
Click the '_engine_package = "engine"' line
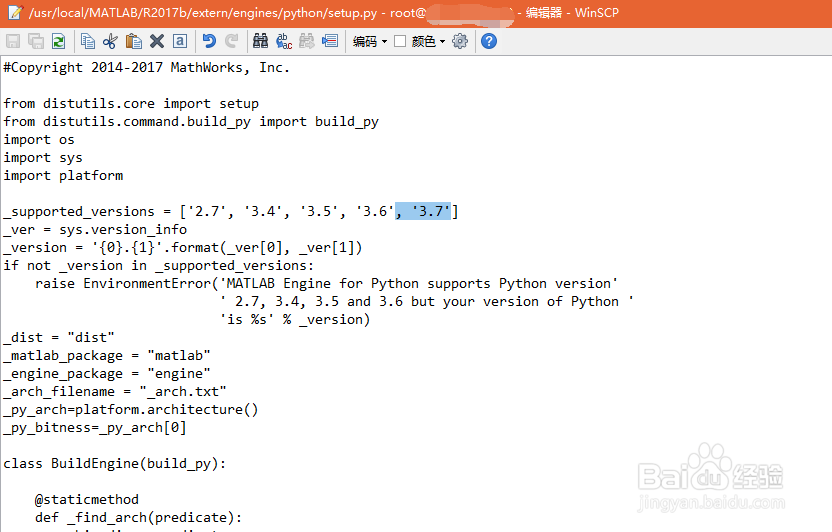[107, 374]
